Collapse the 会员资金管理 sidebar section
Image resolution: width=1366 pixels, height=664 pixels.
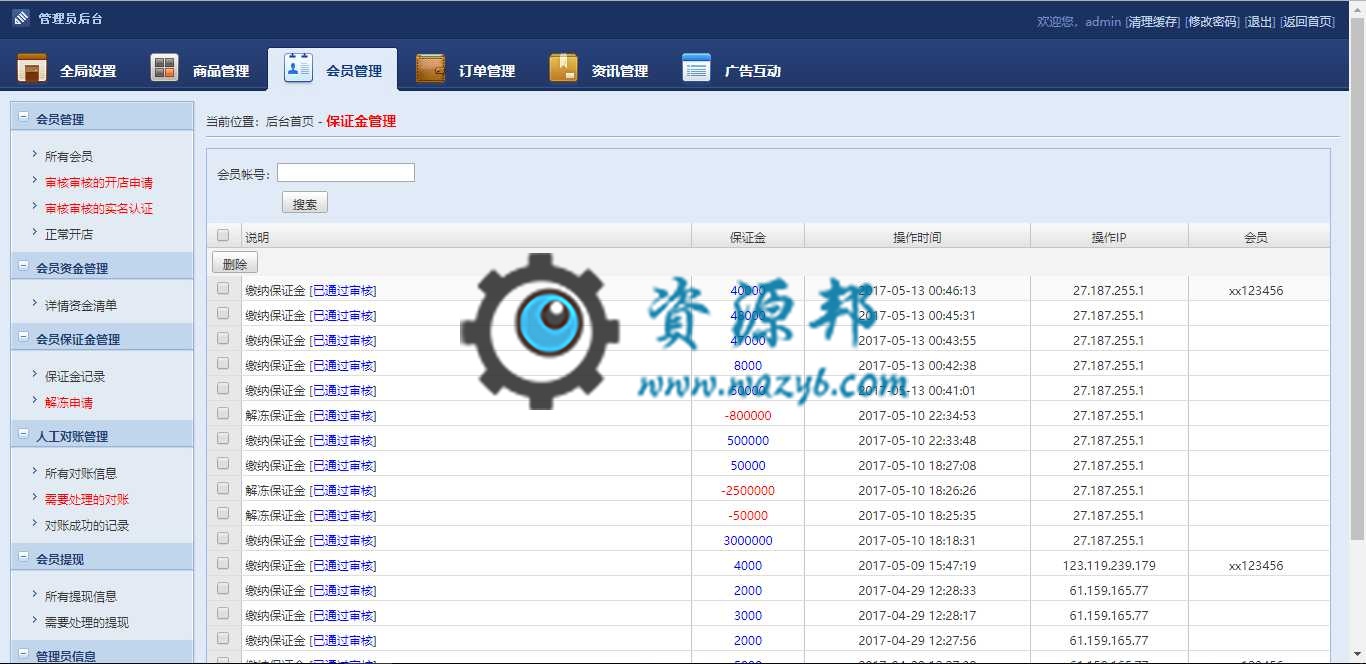(x=23, y=266)
